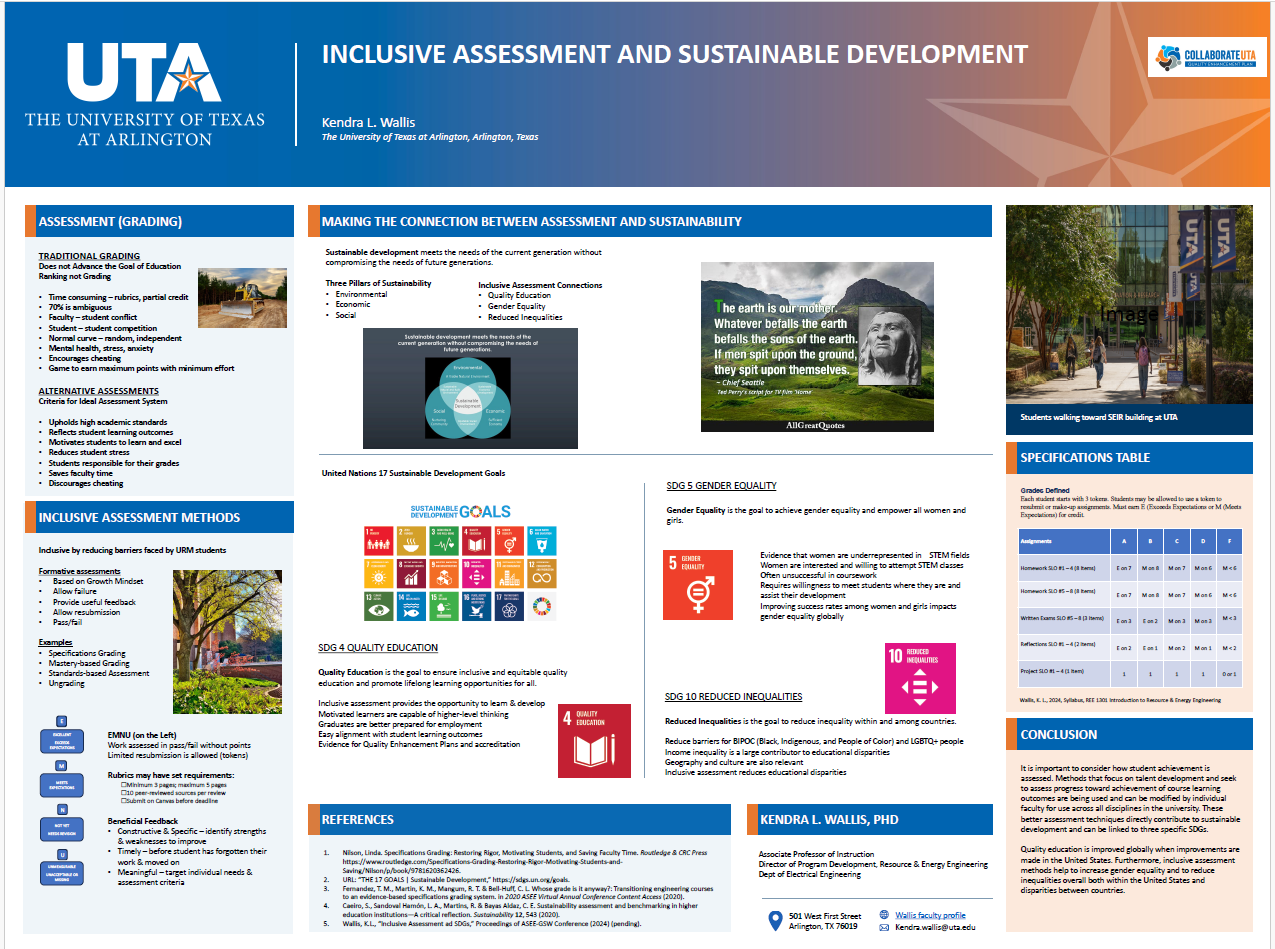Image resolution: width=1275 pixels, height=949 pixels.
Task: Click the globe icon beside faculty profile
Action: point(884,914)
